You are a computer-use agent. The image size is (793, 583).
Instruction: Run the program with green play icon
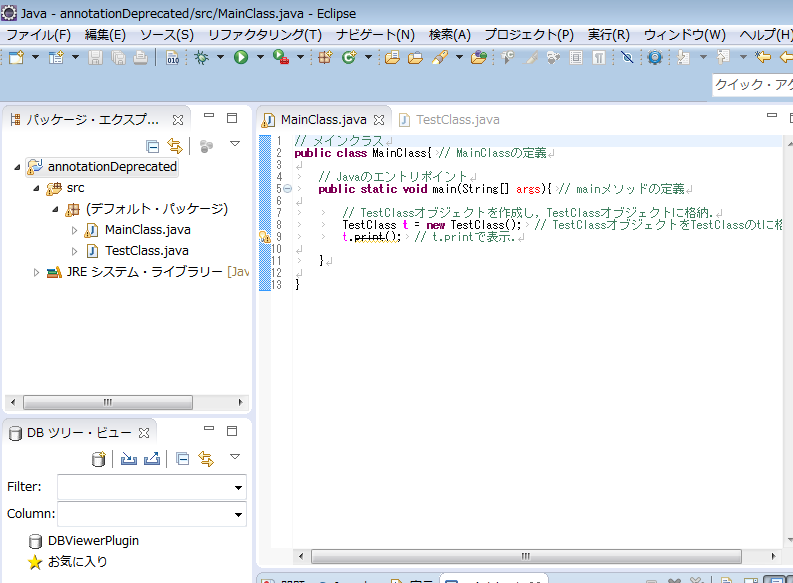(241, 58)
